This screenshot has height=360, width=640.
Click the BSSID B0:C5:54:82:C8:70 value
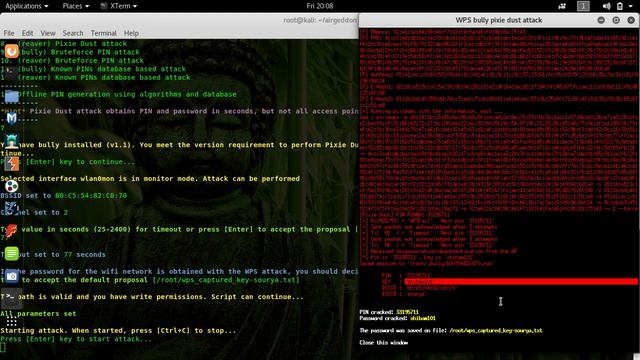pyautogui.click(x=91, y=196)
